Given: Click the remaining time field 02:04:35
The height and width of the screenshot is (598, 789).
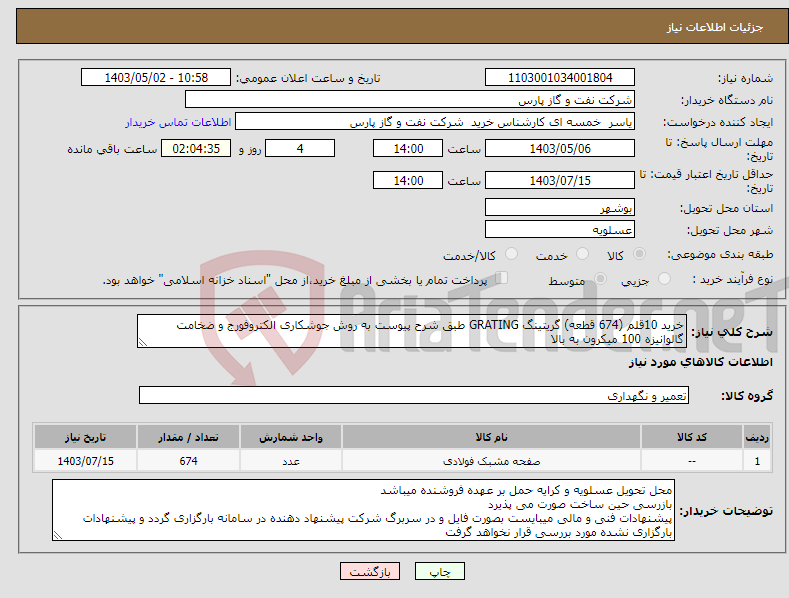Looking at the screenshot, I should (x=196, y=148).
